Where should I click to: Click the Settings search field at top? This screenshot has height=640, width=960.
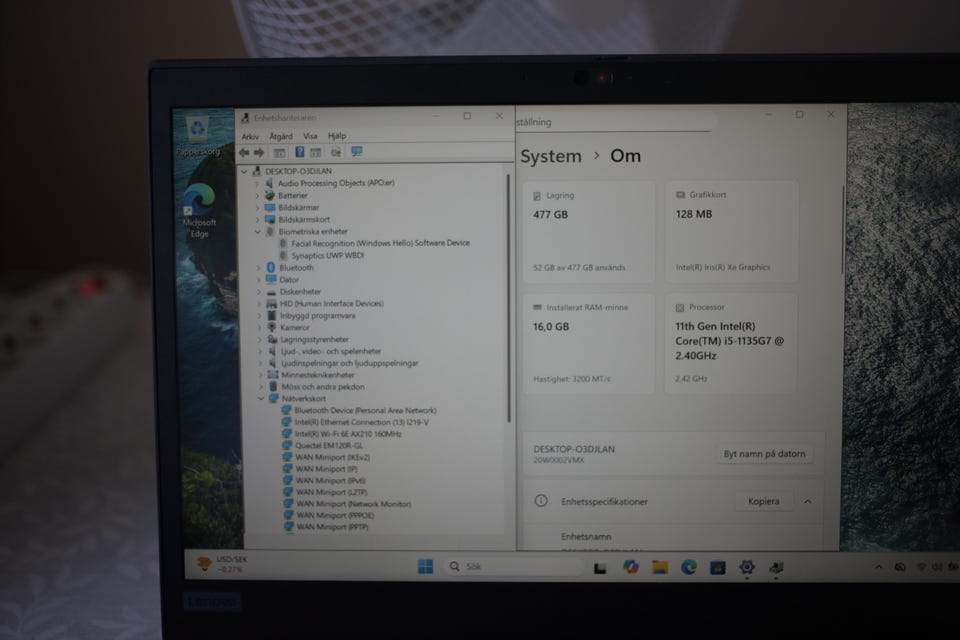coord(614,122)
